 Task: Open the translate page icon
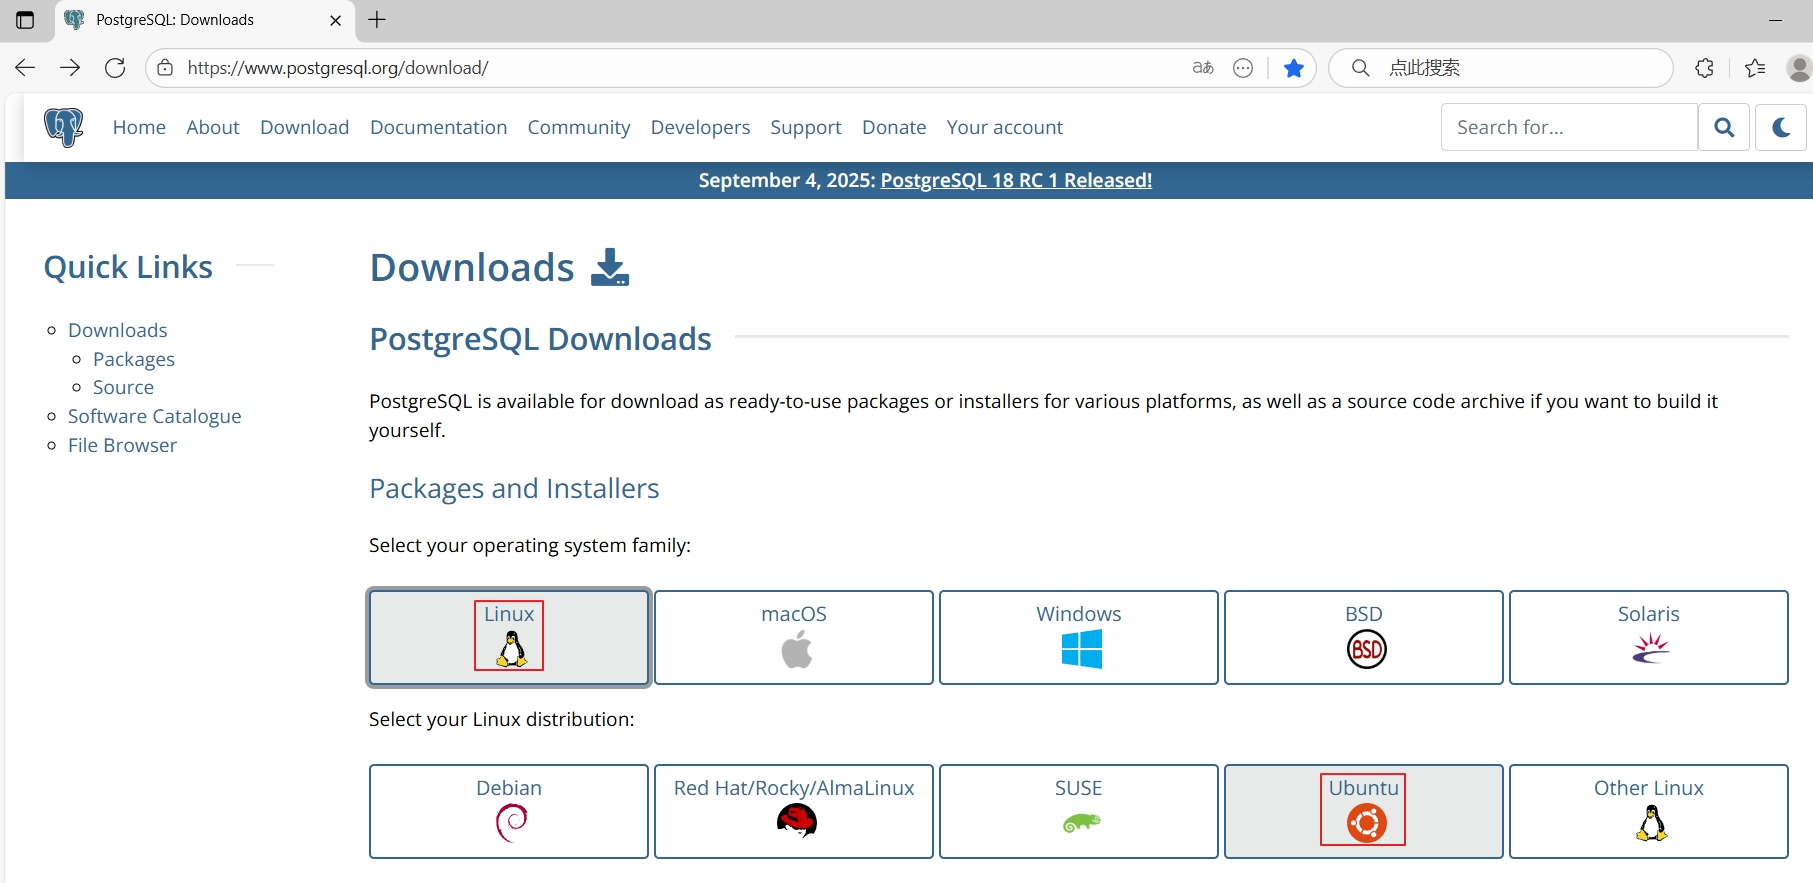(x=1203, y=68)
